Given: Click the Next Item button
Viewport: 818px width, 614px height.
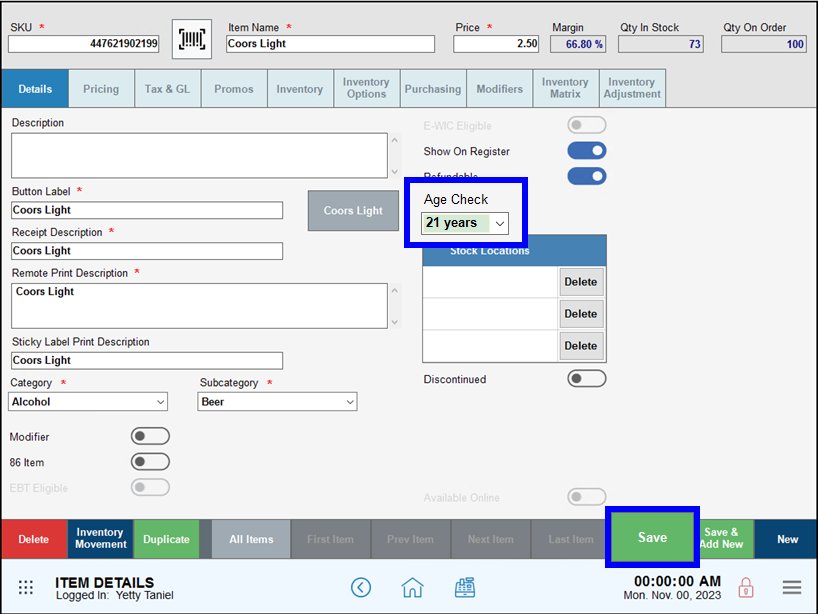Looking at the screenshot, I should point(491,539).
